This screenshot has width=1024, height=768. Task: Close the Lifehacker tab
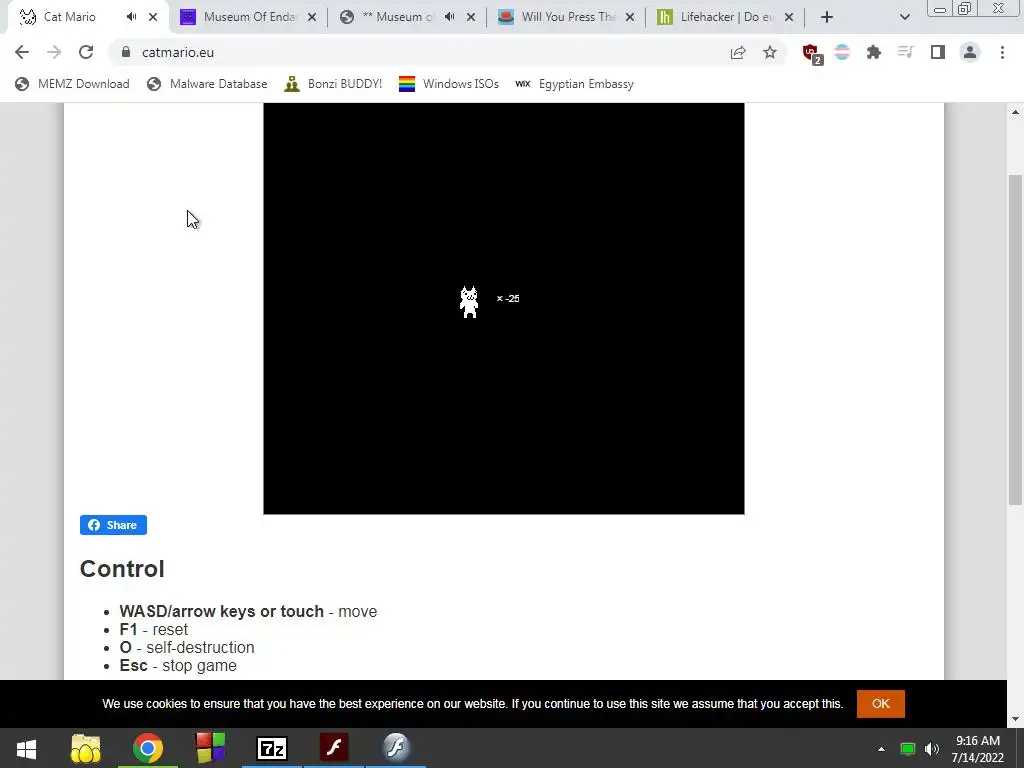tap(789, 17)
